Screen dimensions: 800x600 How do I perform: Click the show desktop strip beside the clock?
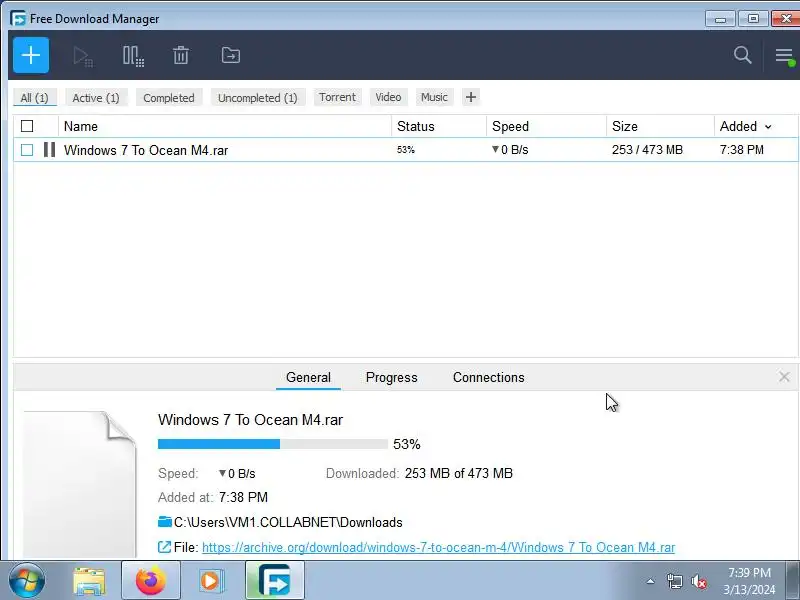click(x=792, y=581)
